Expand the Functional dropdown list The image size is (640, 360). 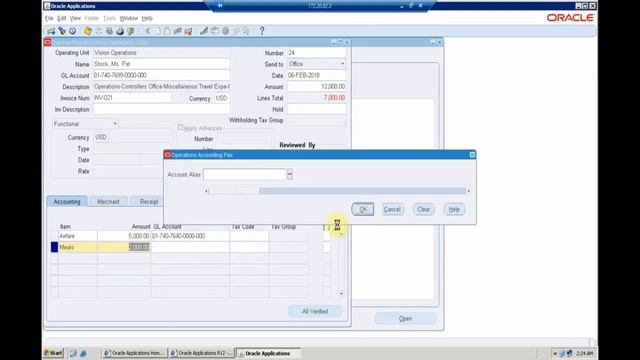115,124
